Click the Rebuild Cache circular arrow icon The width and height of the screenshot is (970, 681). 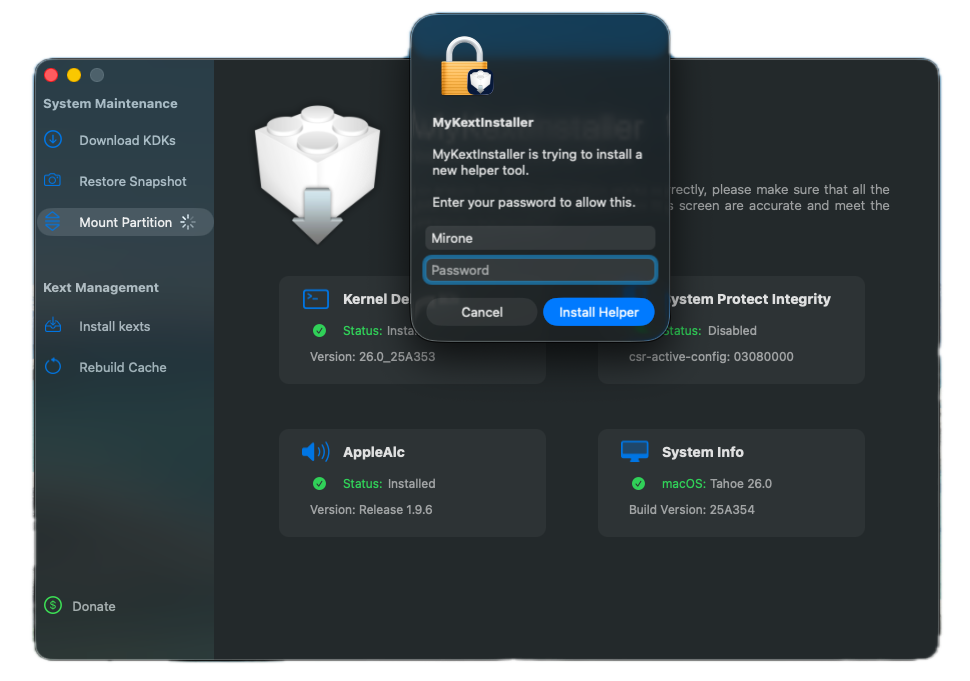click(53, 367)
